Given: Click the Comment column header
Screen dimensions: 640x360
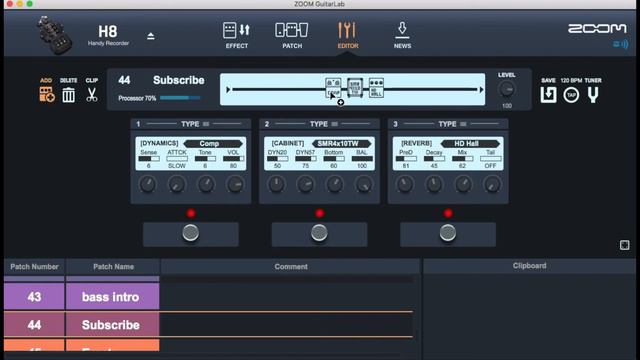Looking at the screenshot, I should point(291,267).
